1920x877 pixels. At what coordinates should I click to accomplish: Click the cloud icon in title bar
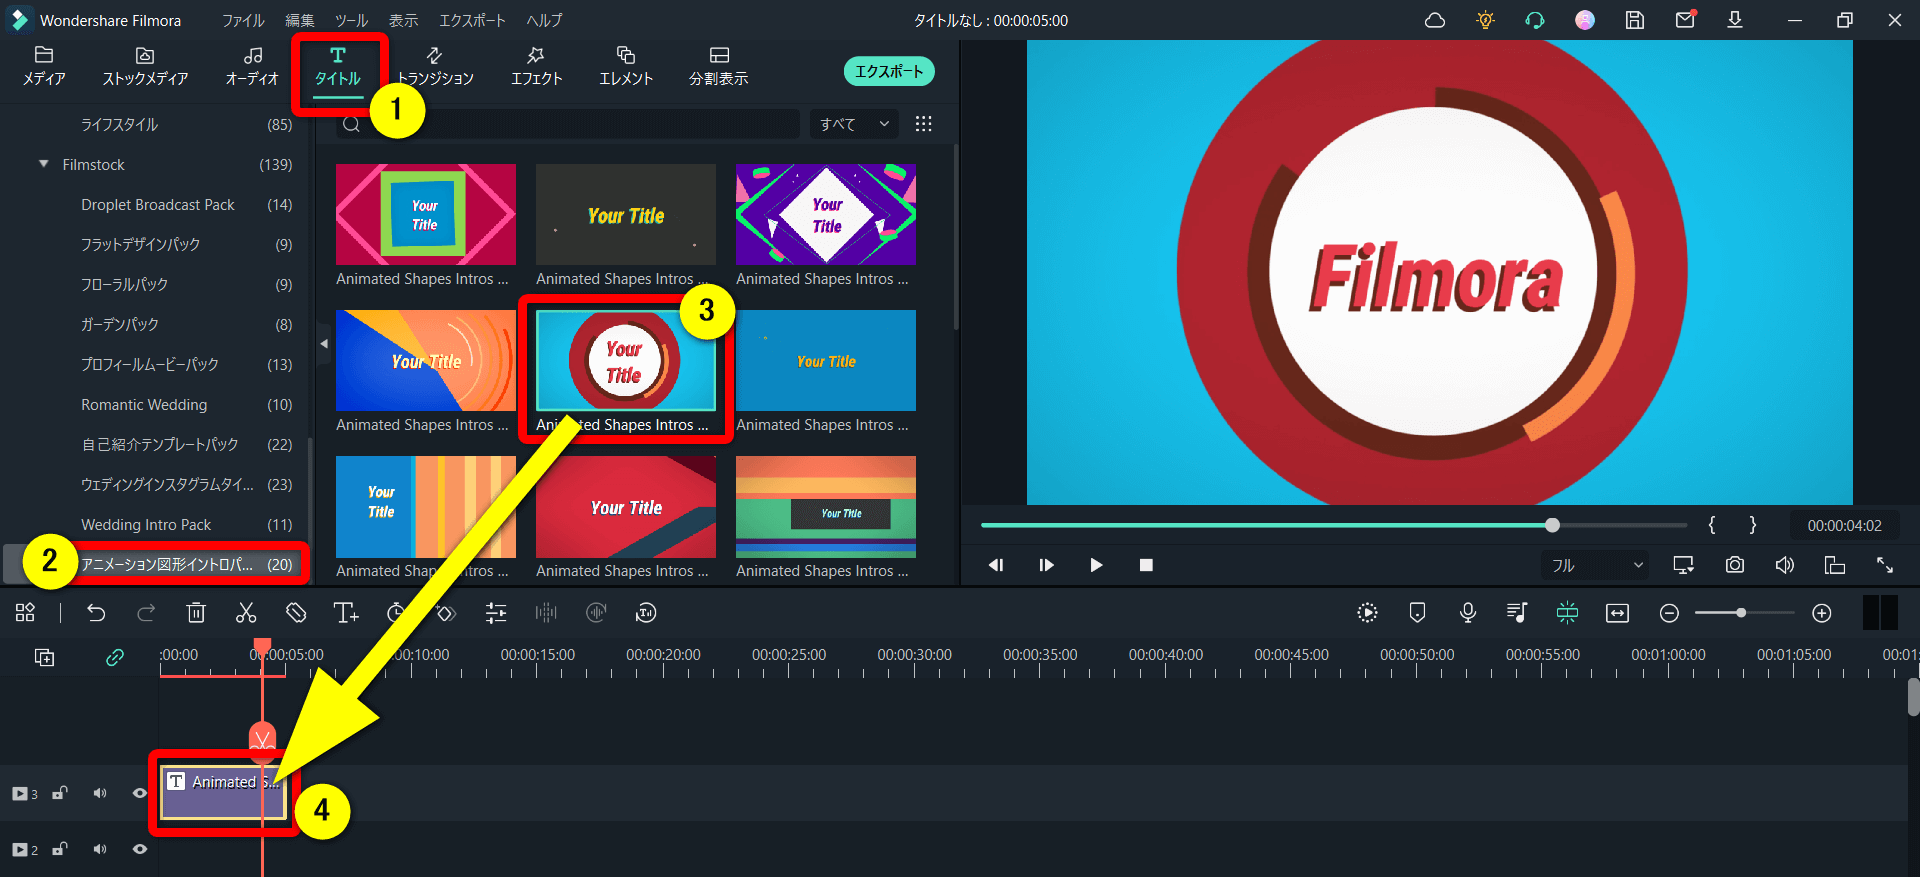1435,20
